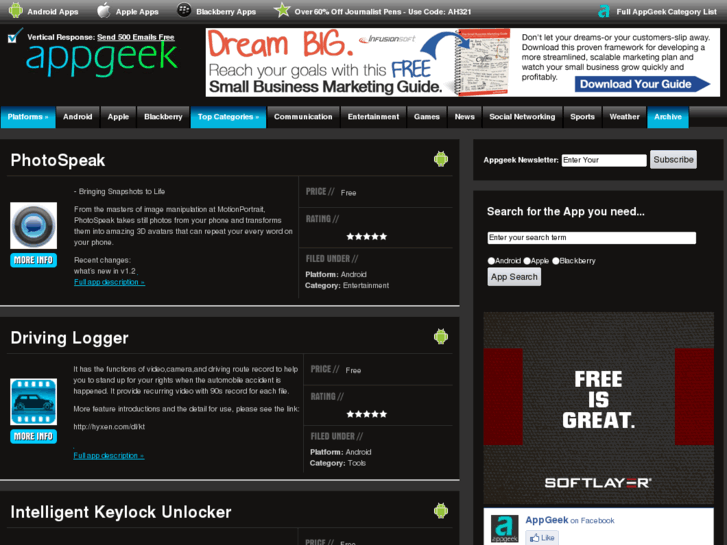Open the PhotoSpeak app thumbnail
The height and width of the screenshot is (545, 727).
(33, 225)
